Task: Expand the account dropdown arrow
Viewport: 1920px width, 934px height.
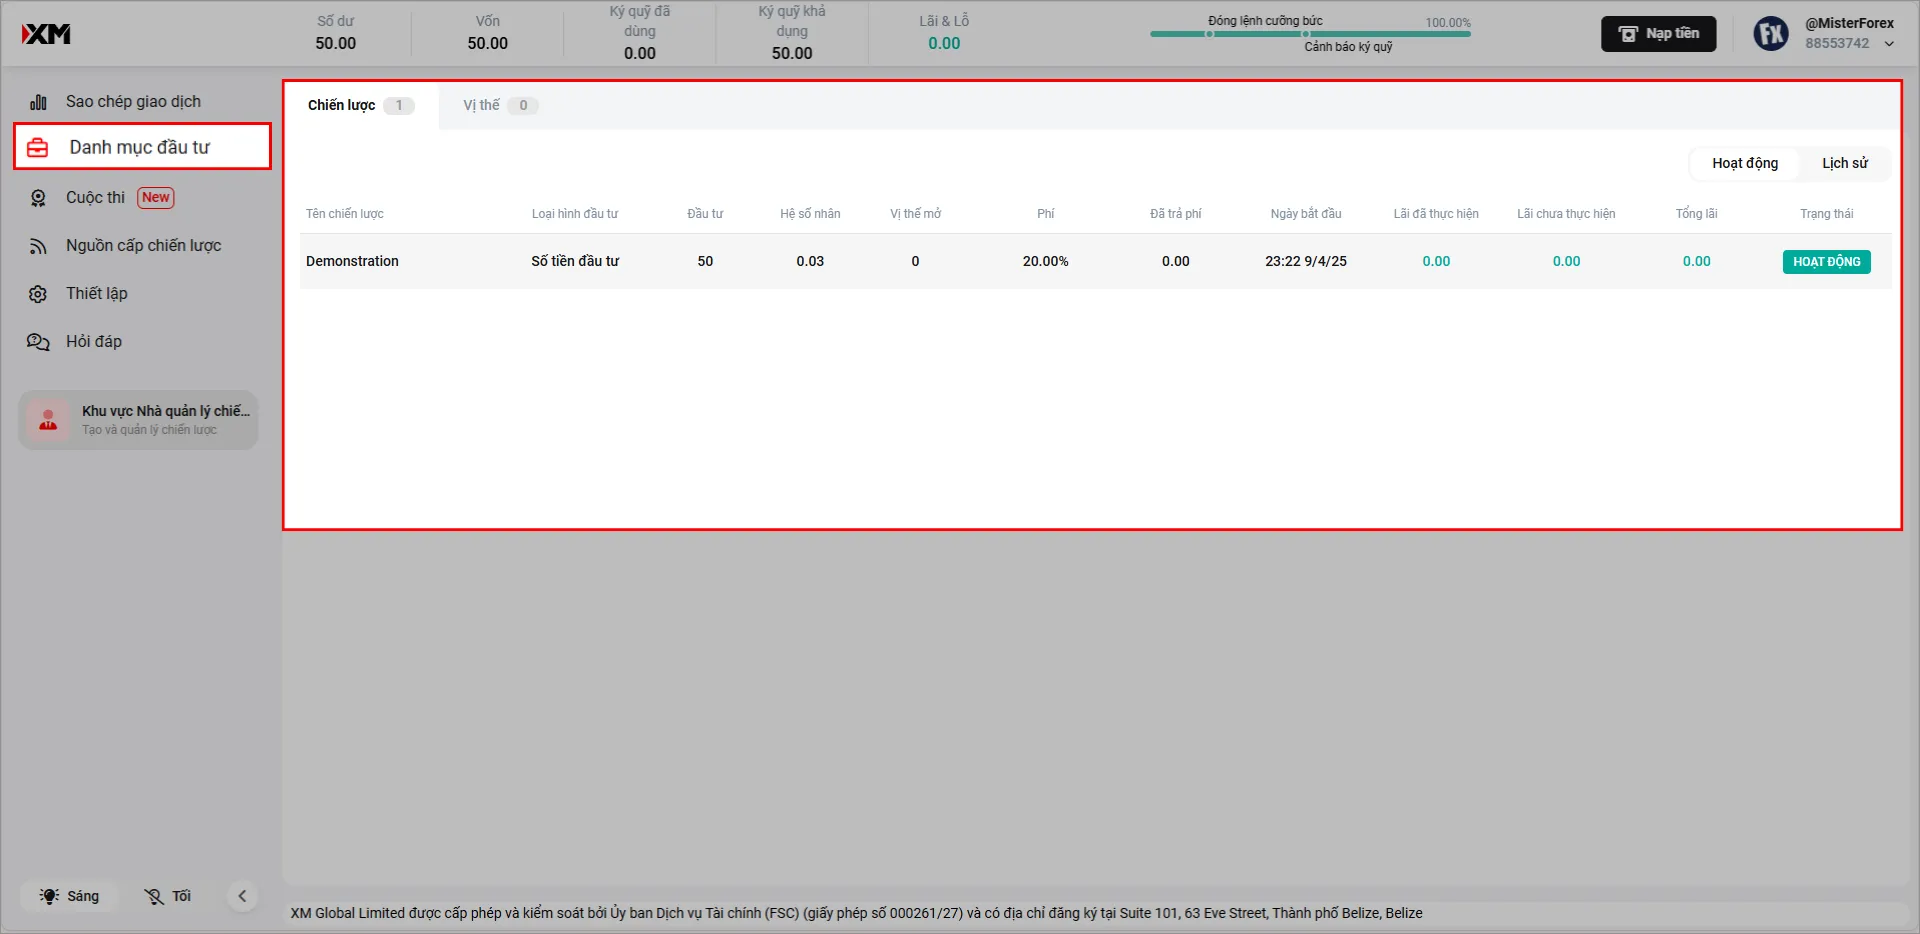Action: (x=1889, y=44)
